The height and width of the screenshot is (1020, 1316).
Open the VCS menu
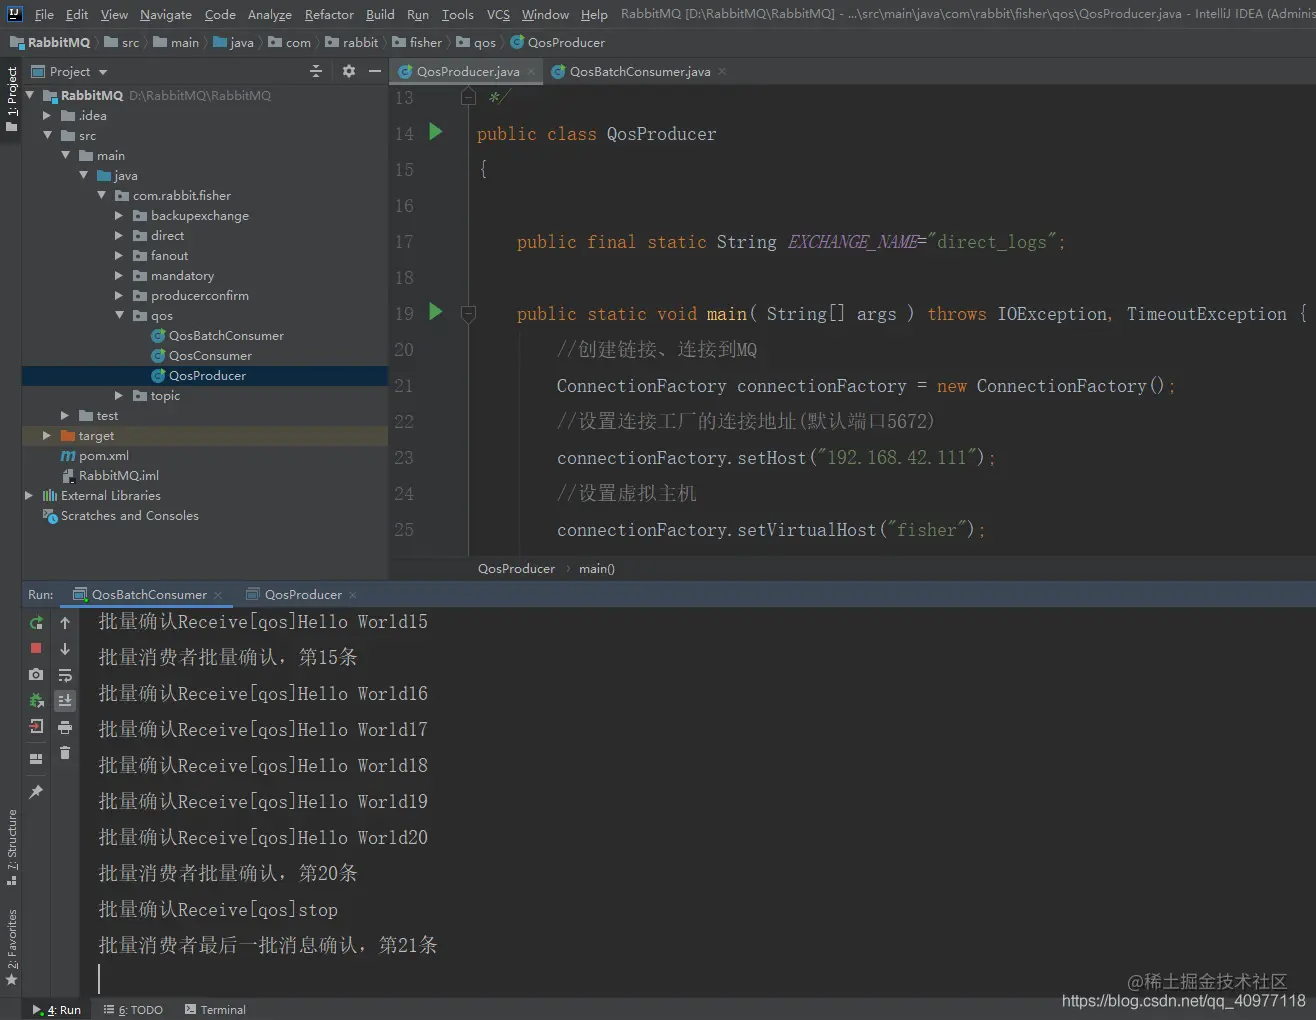click(498, 14)
